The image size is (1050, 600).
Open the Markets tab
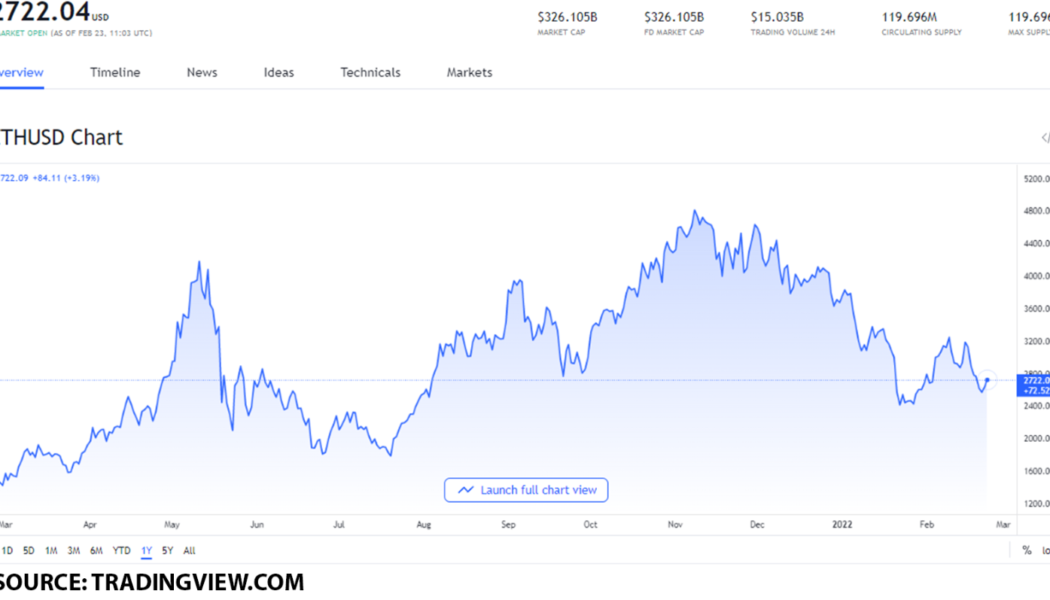(x=469, y=73)
